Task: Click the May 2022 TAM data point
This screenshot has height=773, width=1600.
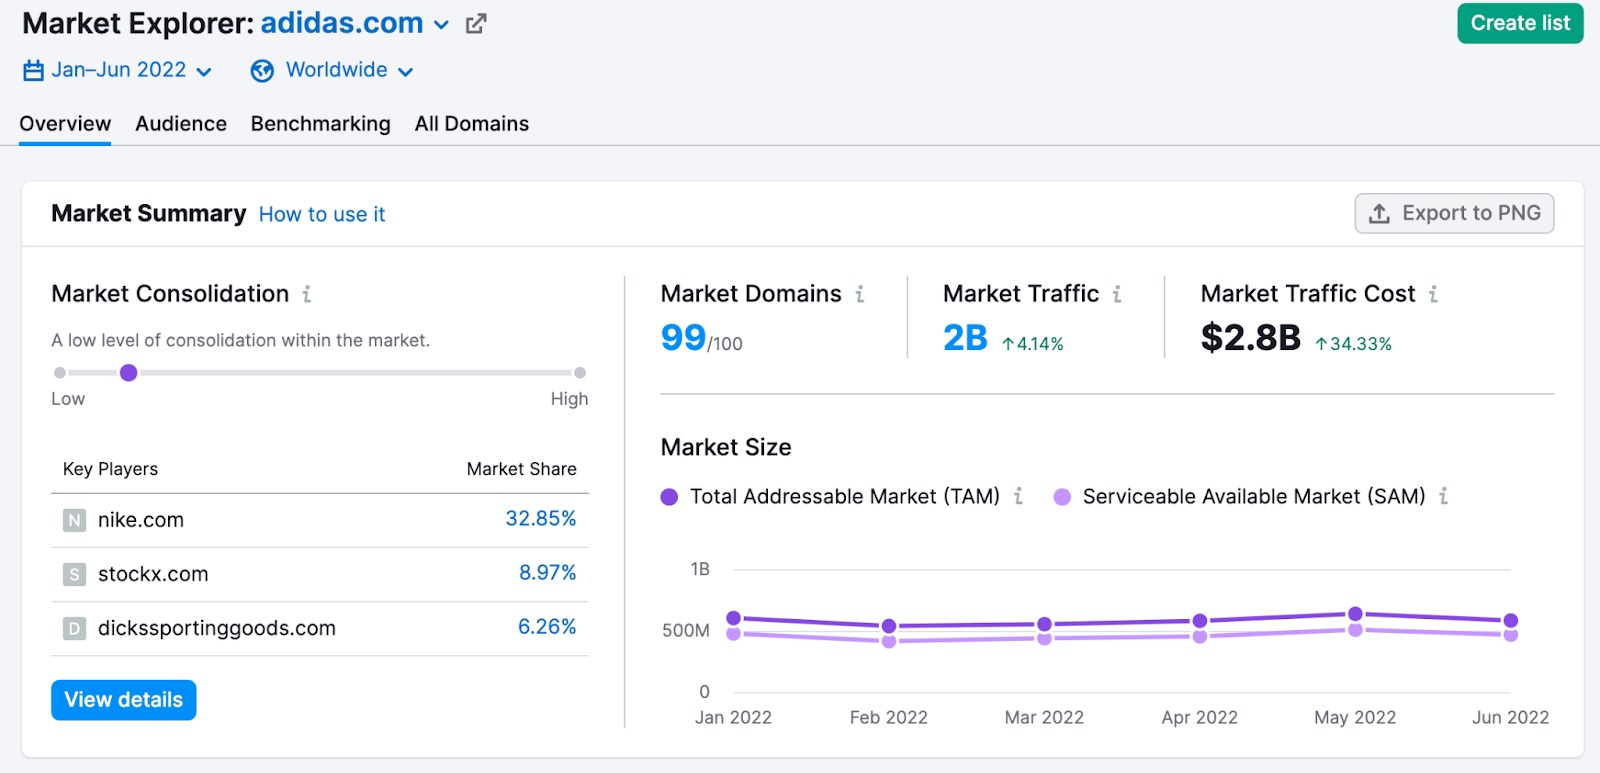Action: [1355, 614]
